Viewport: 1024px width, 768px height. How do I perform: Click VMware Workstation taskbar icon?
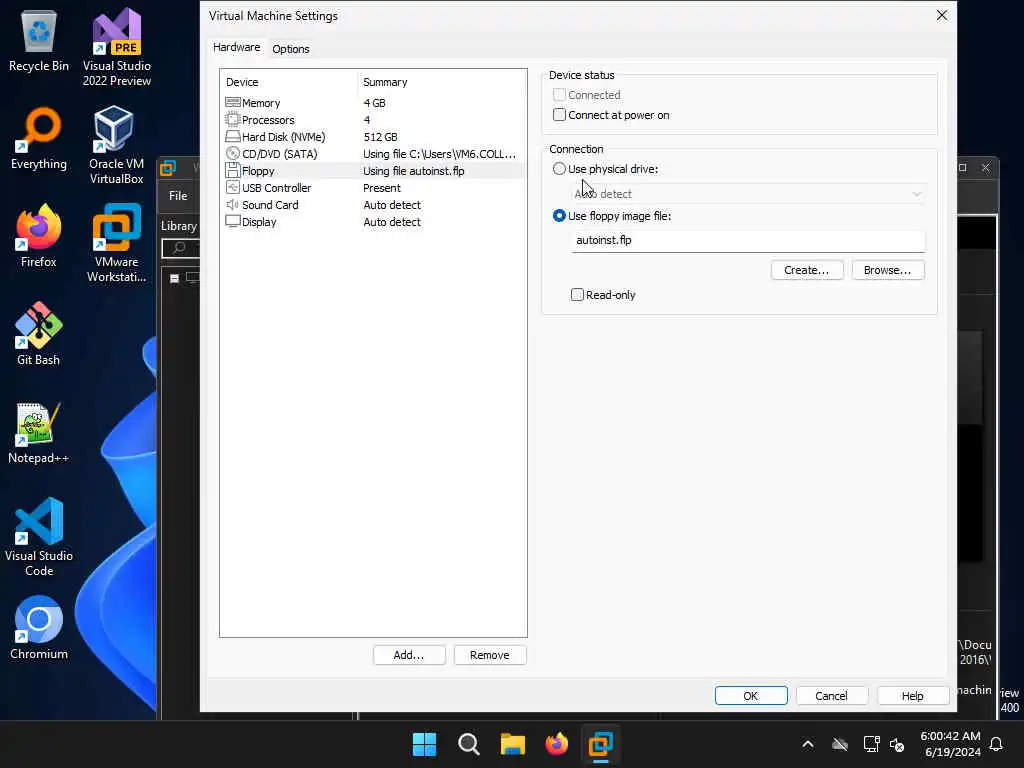600,744
